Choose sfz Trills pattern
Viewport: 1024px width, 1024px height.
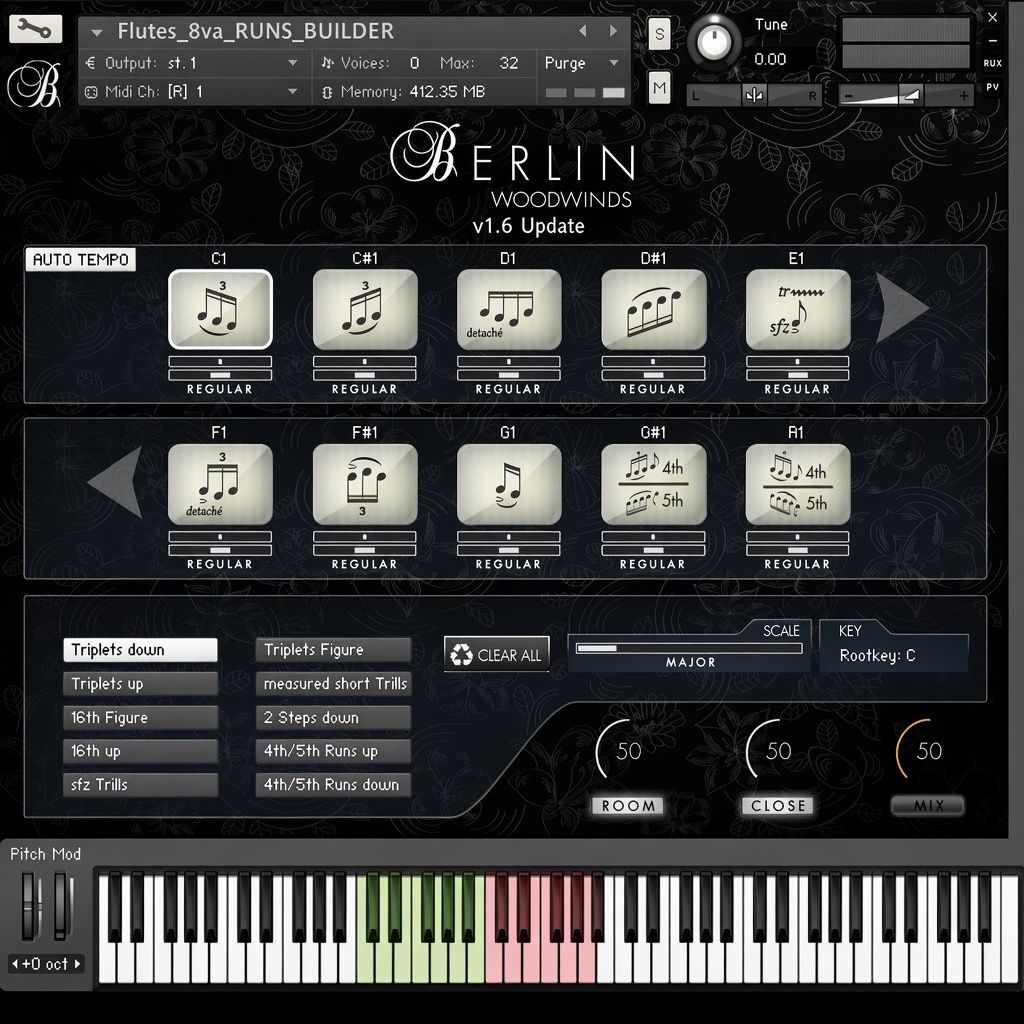(x=140, y=784)
